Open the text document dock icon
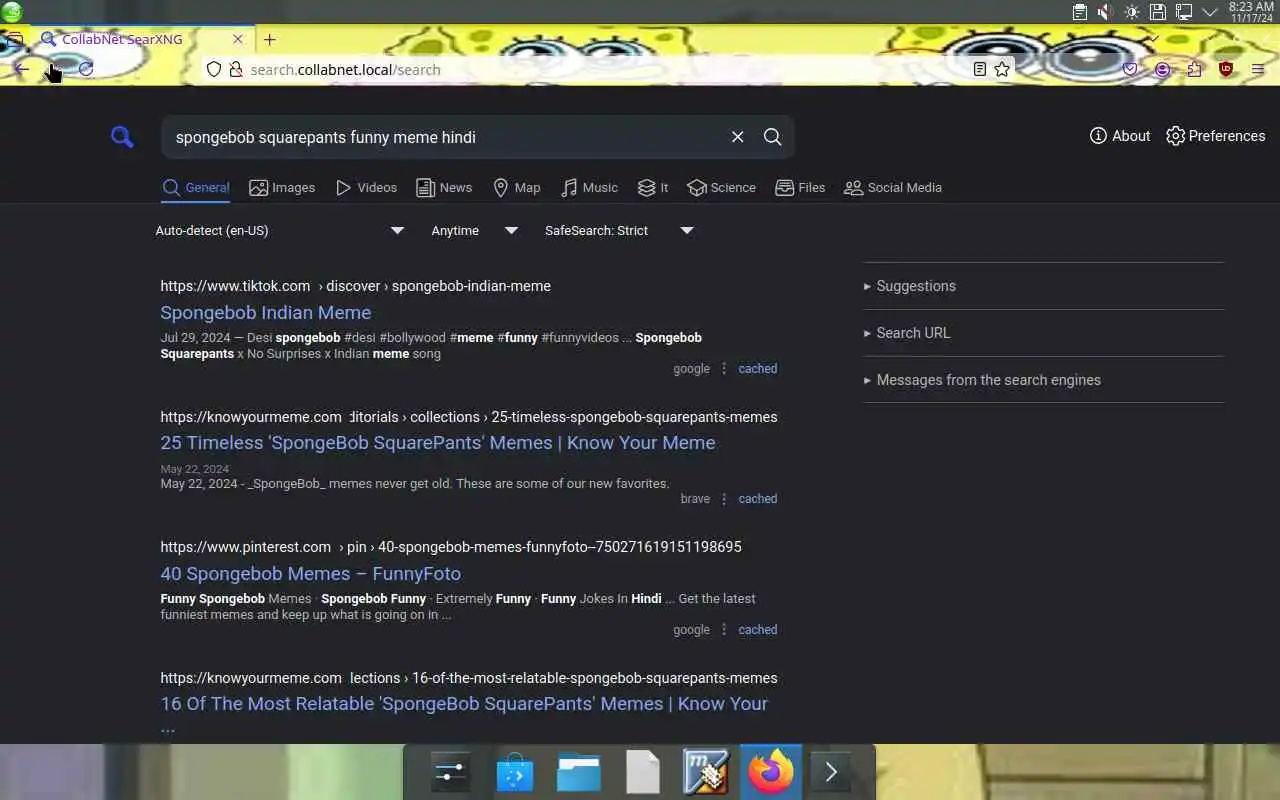 (x=643, y=772)
